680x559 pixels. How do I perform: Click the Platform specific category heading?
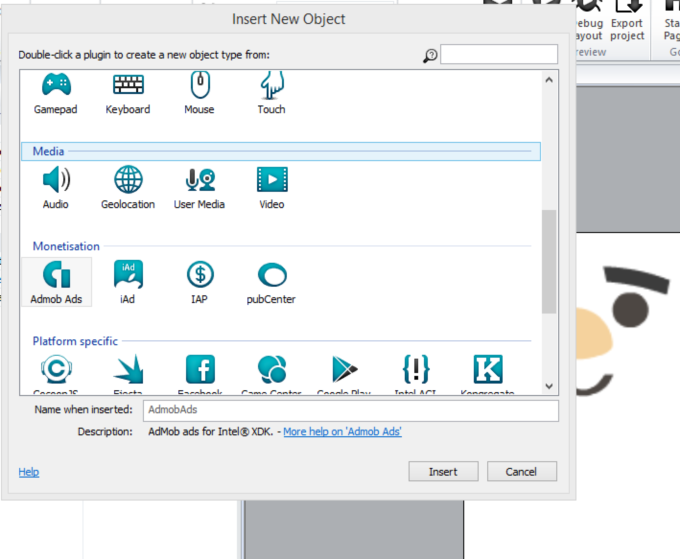[x=75, y=341]
